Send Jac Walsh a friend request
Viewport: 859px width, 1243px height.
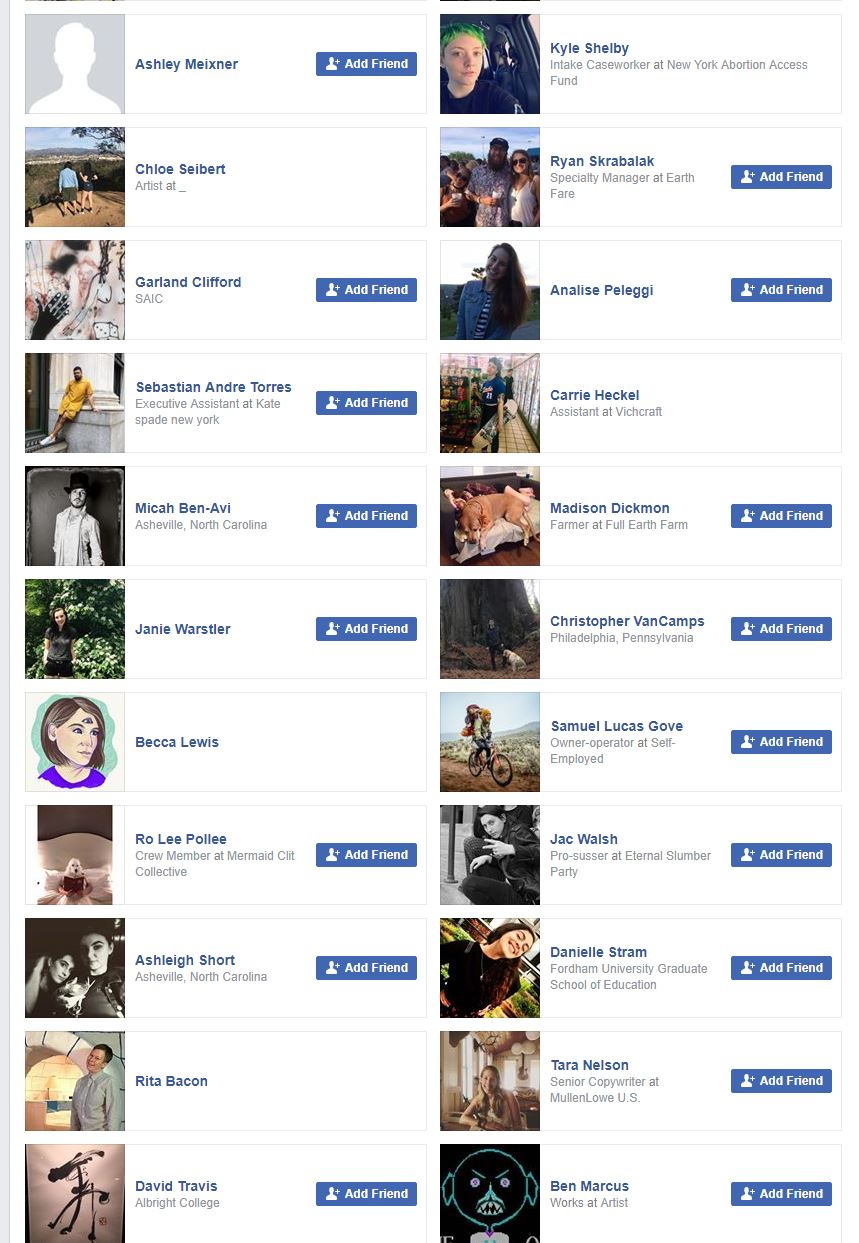pos(781,855)
